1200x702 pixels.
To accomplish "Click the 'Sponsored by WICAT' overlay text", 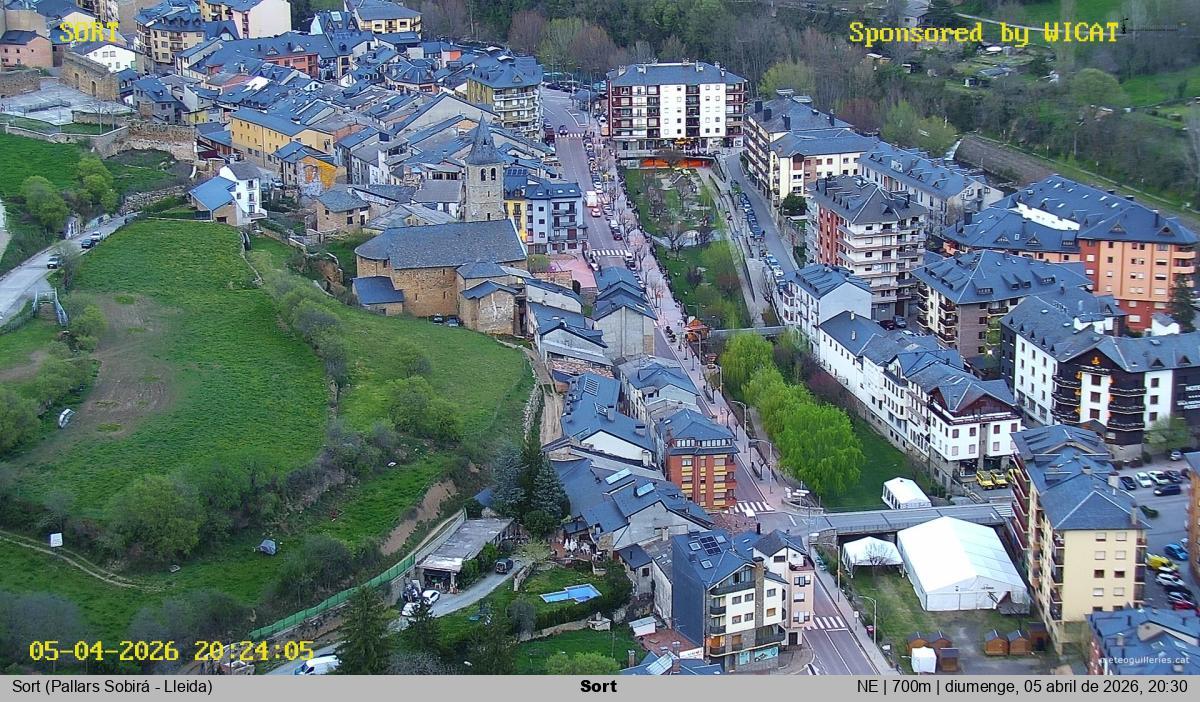I will click(984, 33).
